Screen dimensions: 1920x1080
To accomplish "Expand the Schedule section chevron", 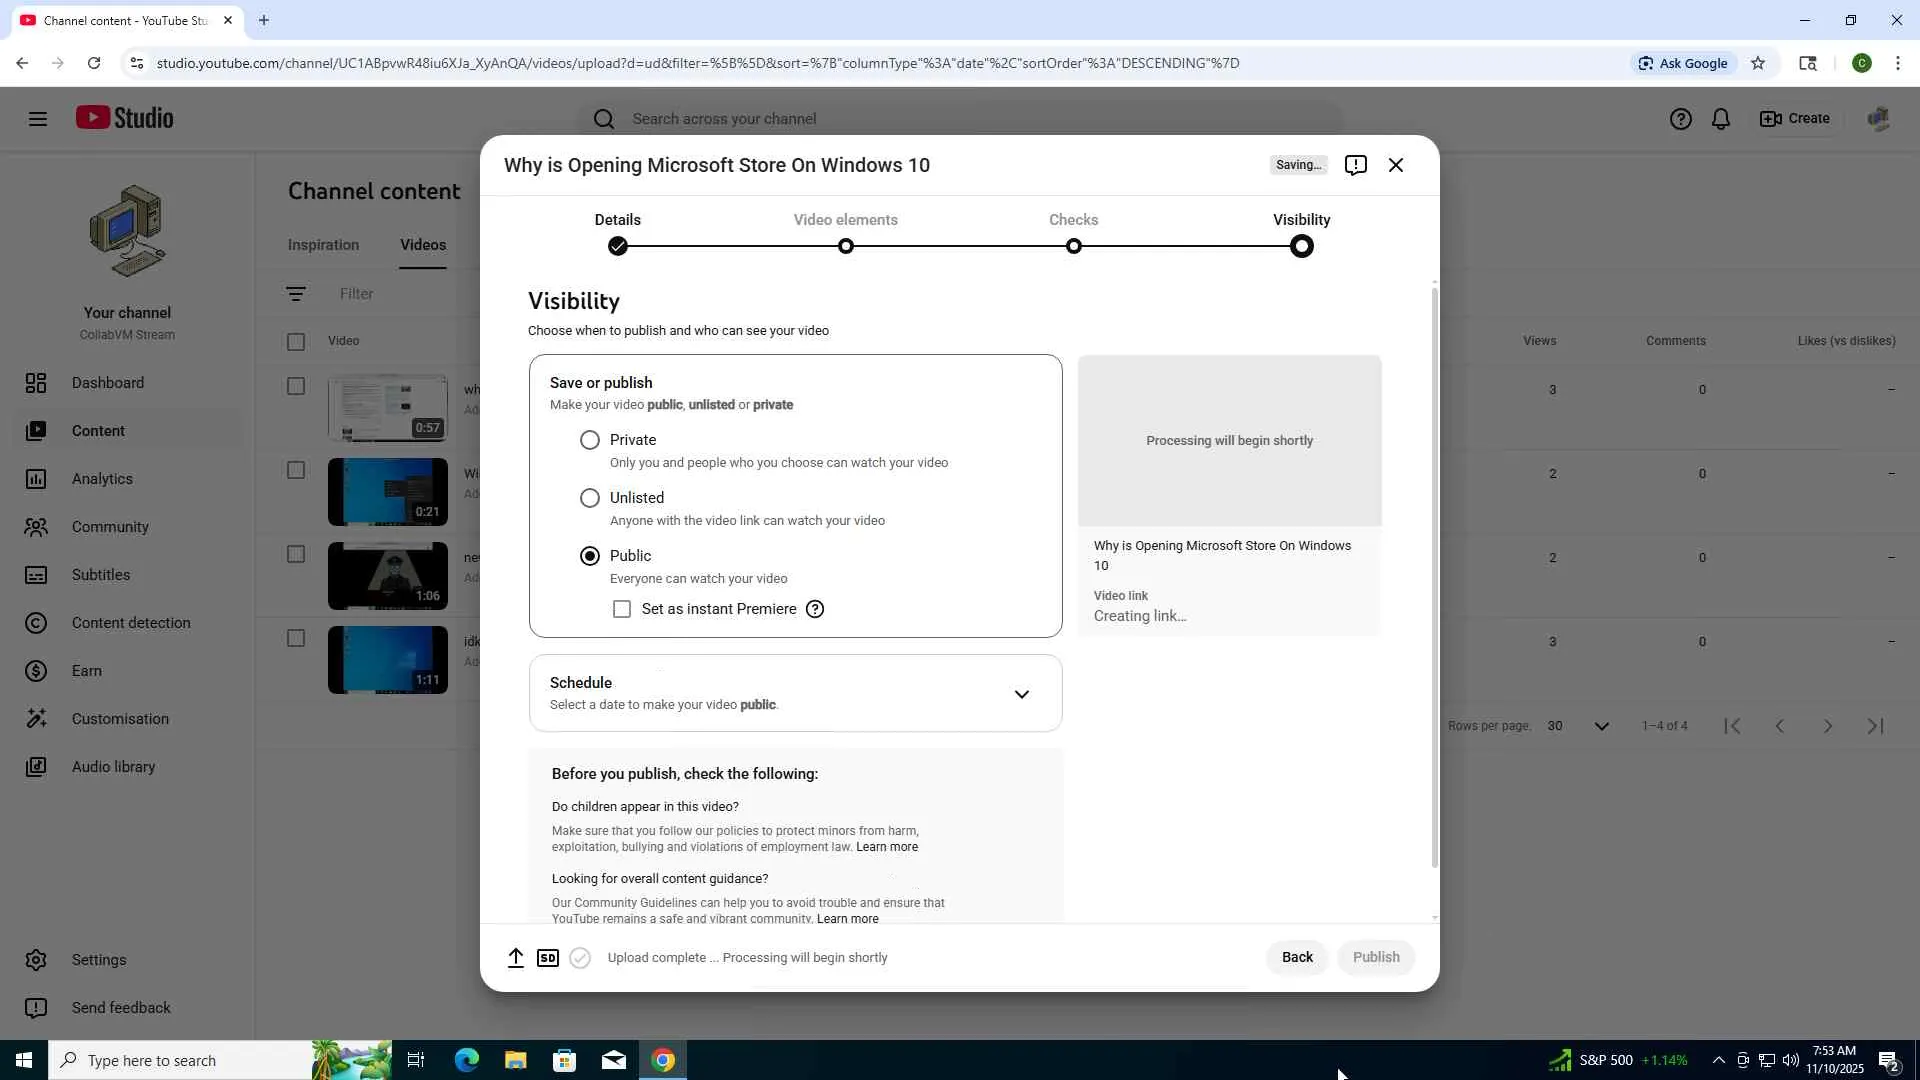I will click(x=1021, y=694).
